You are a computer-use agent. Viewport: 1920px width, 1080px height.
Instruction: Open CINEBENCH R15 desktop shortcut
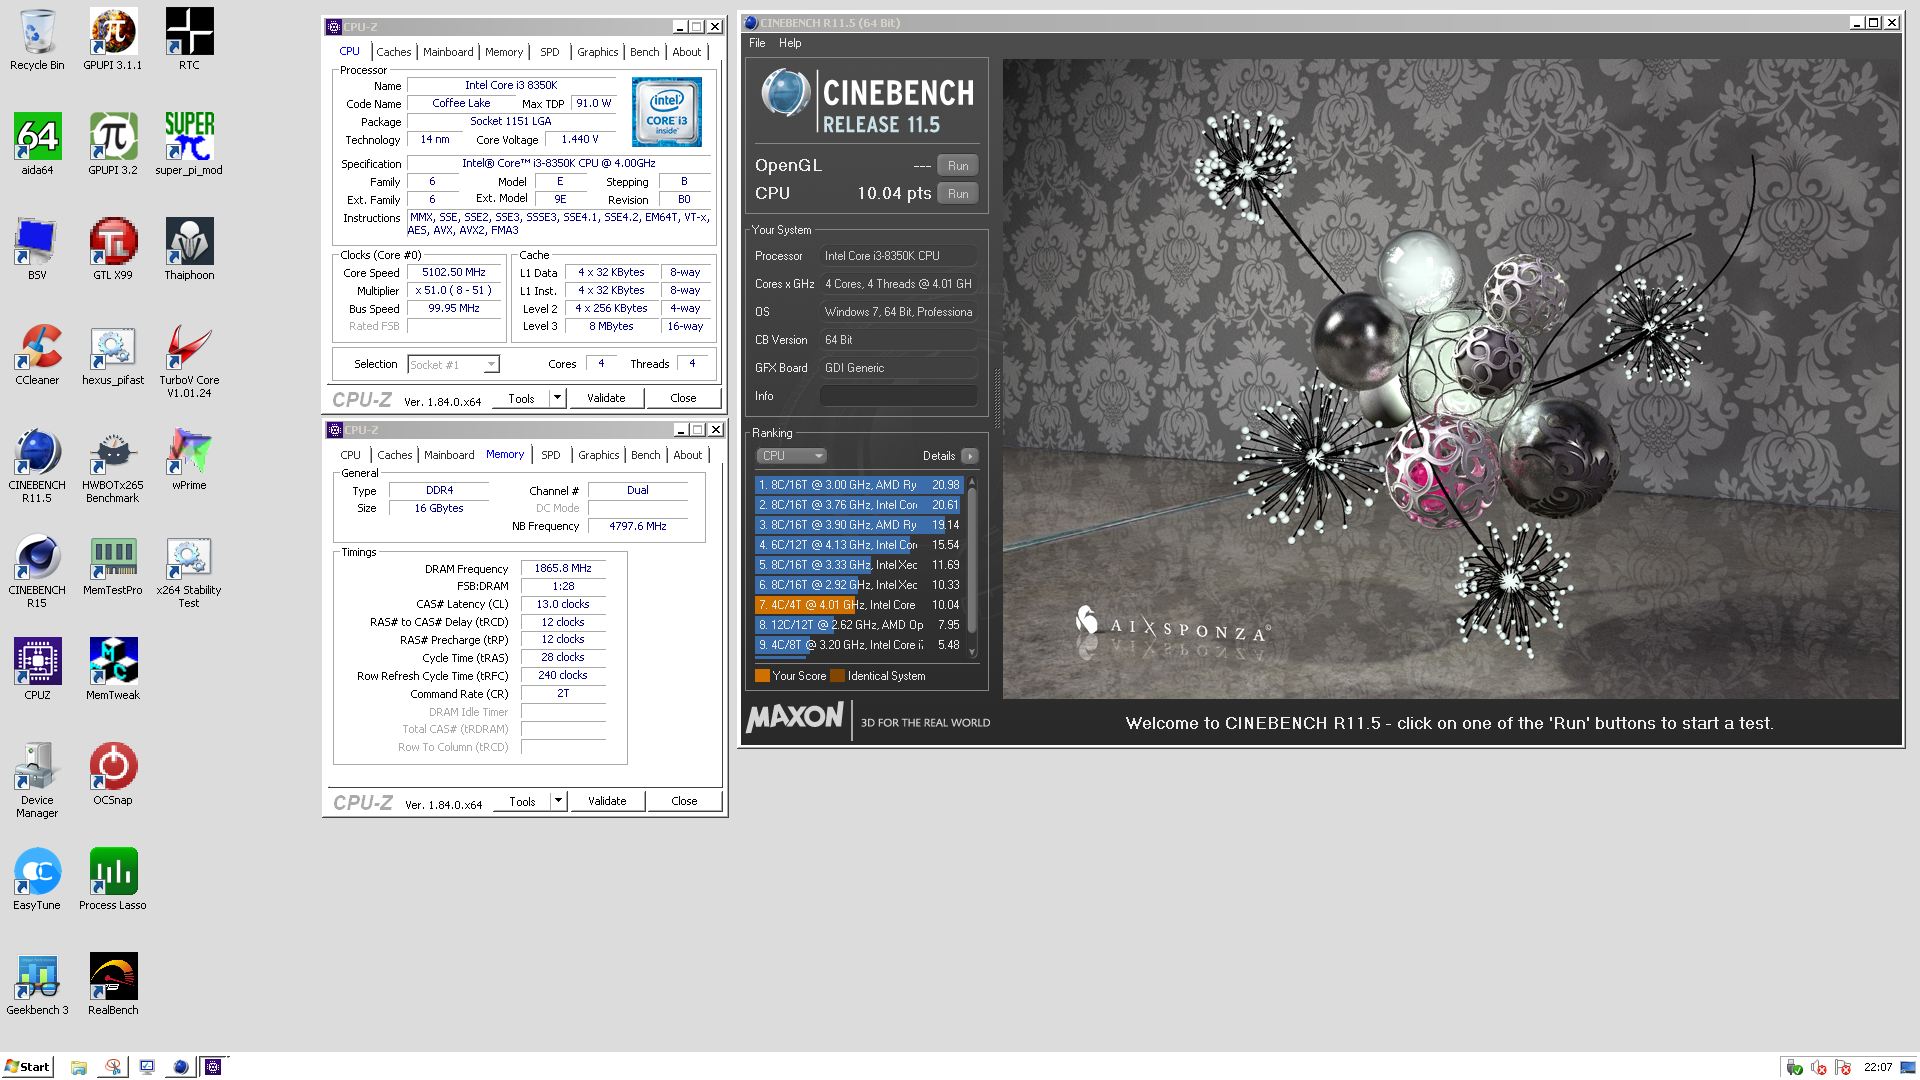tap(37, 571)
